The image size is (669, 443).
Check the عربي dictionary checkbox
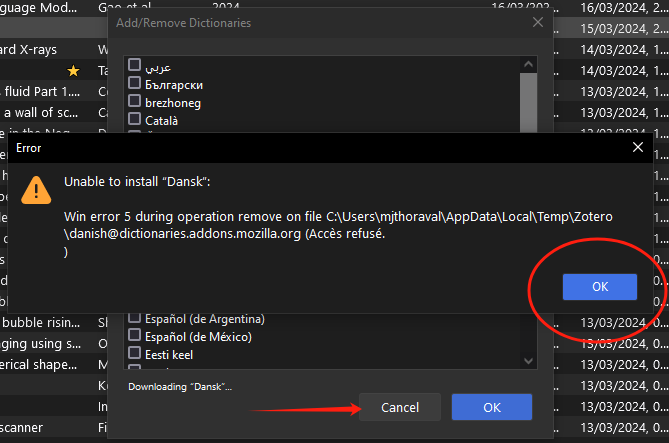pyautogui.click(x=134, y=65)
